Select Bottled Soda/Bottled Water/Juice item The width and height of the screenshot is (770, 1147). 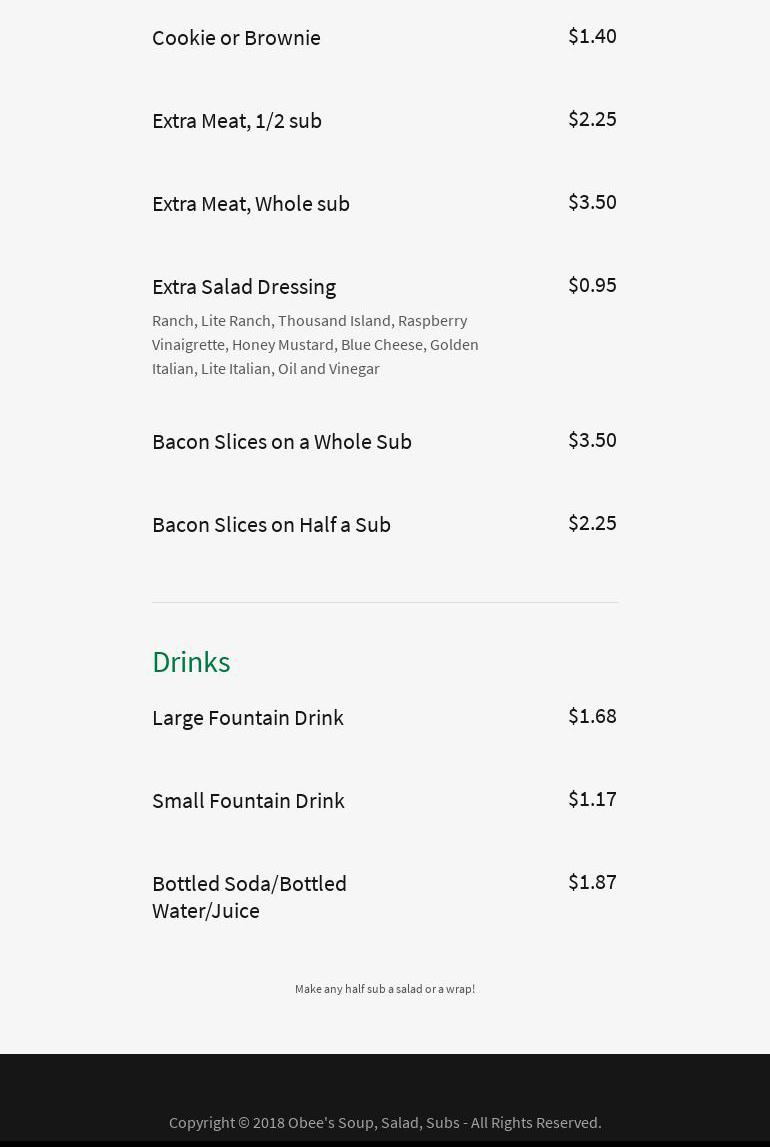point(249,896)
